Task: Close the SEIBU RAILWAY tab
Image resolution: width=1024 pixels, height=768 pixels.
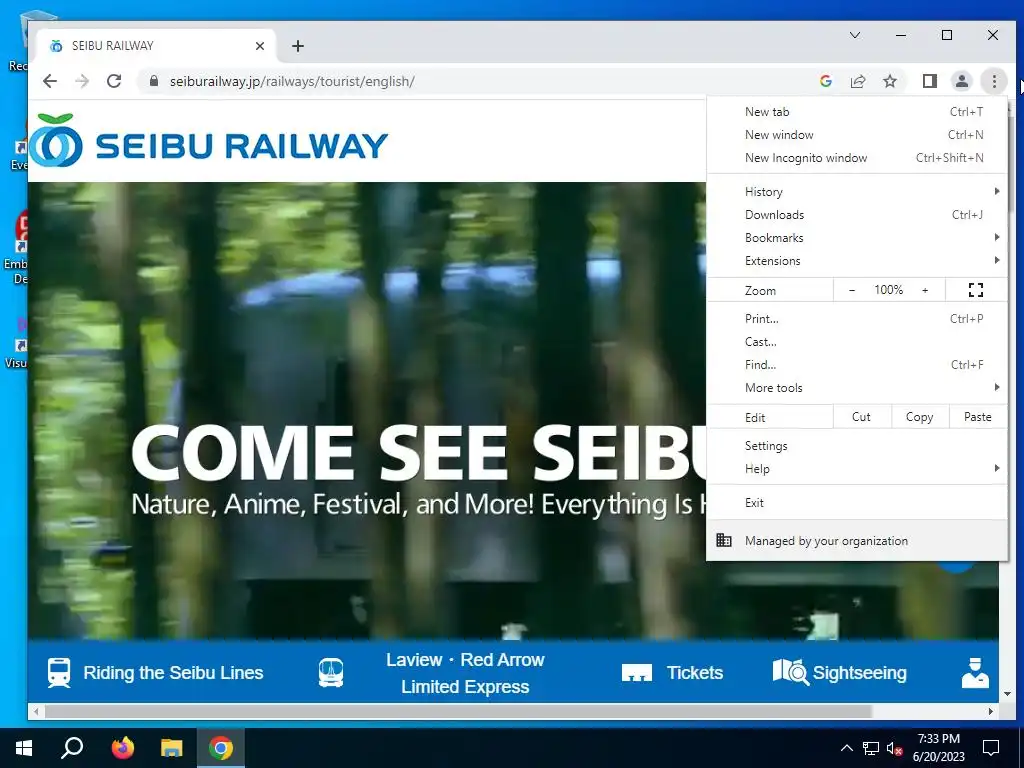Action: coord(260,46)
